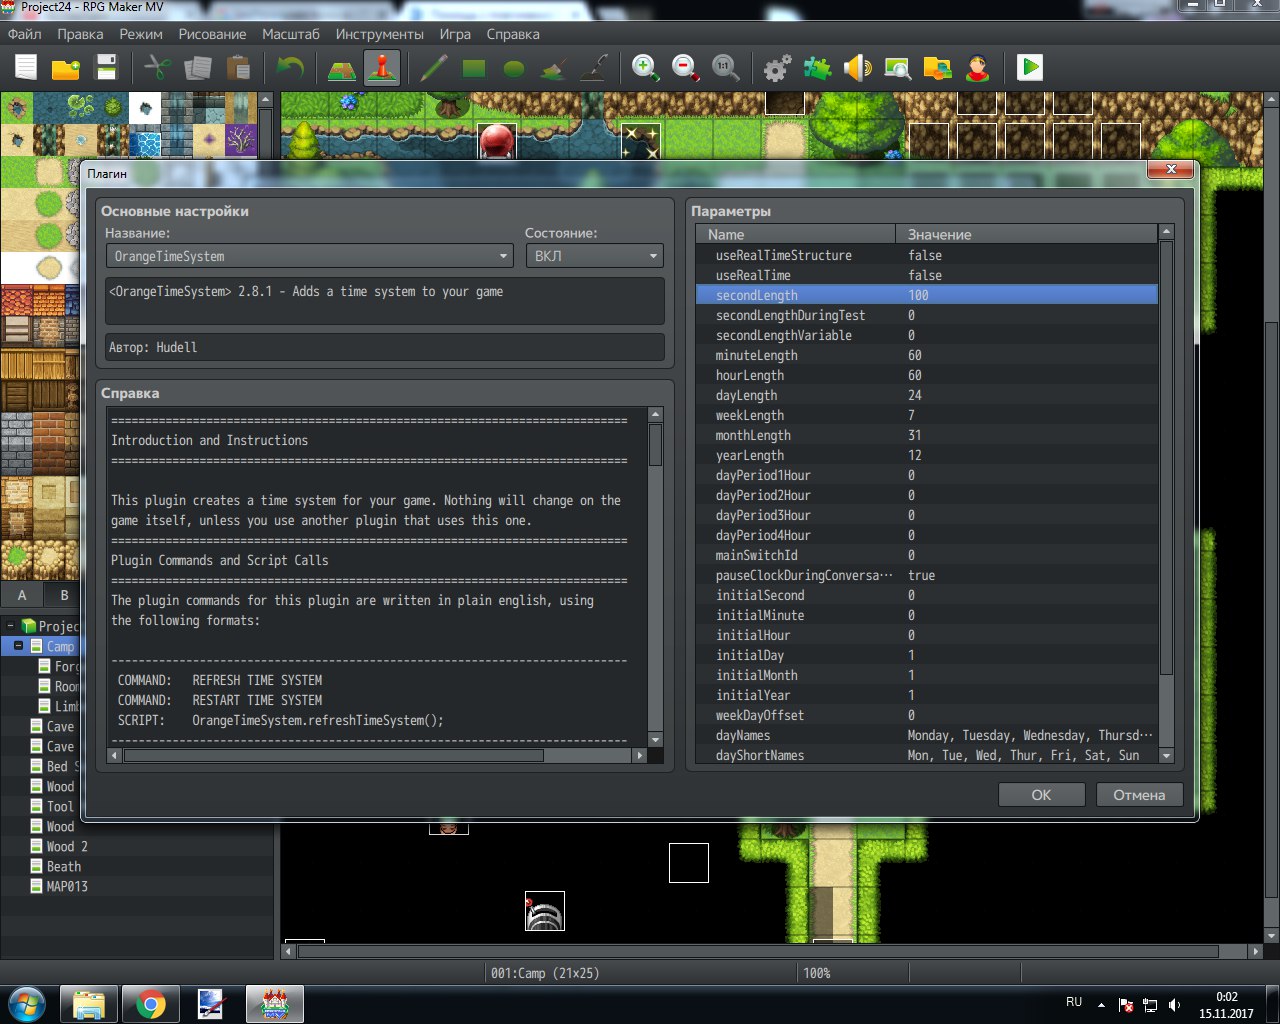This screenshot has height=1024, width=1280.
Task: Select the Event mode icon
Action: point(382,68)
